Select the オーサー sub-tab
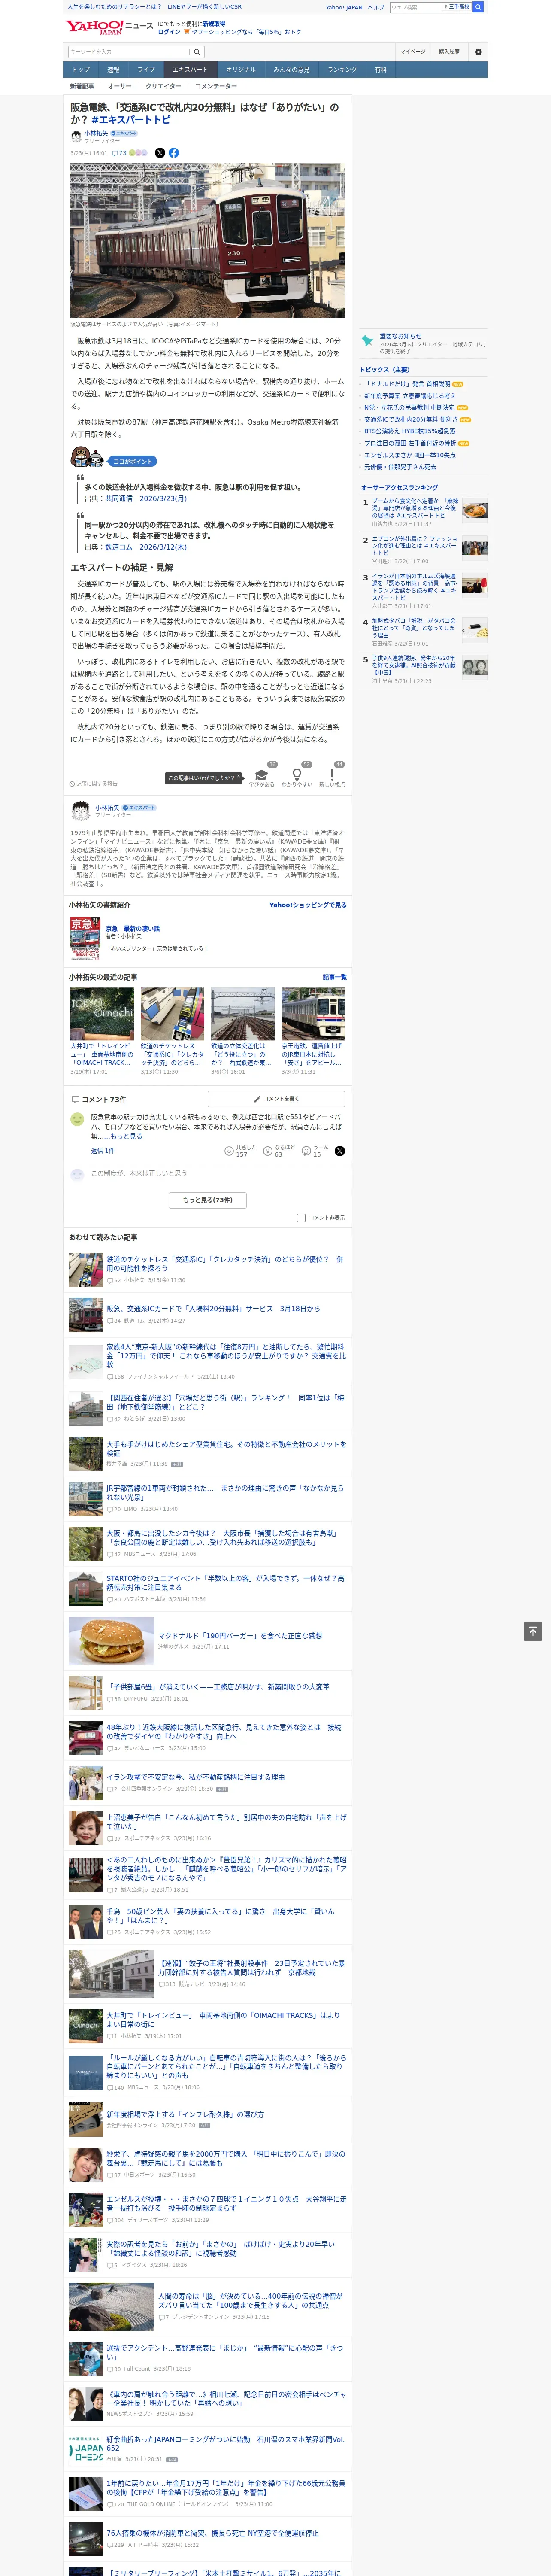The height and width of the screenshot is (2576, 551). (120, 86)
